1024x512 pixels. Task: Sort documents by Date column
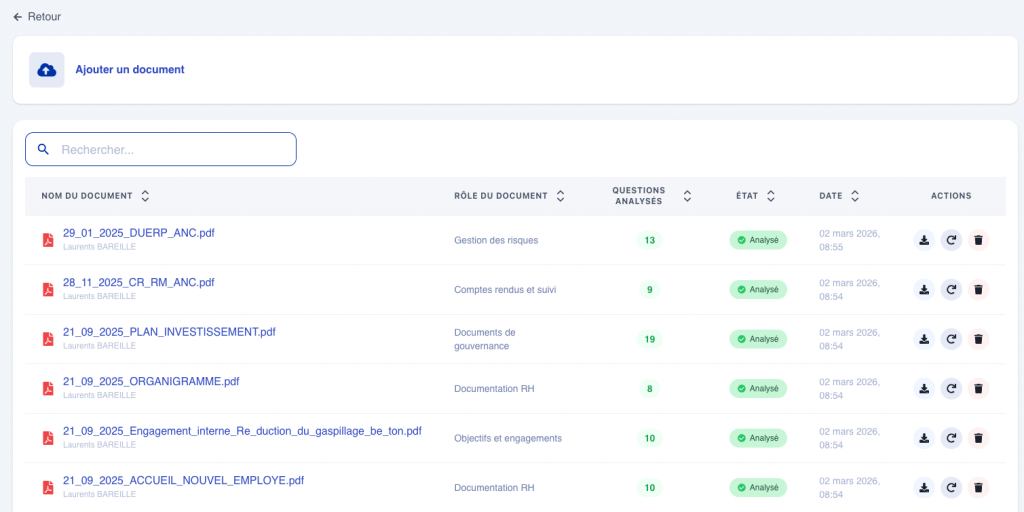tap(855, 196)
